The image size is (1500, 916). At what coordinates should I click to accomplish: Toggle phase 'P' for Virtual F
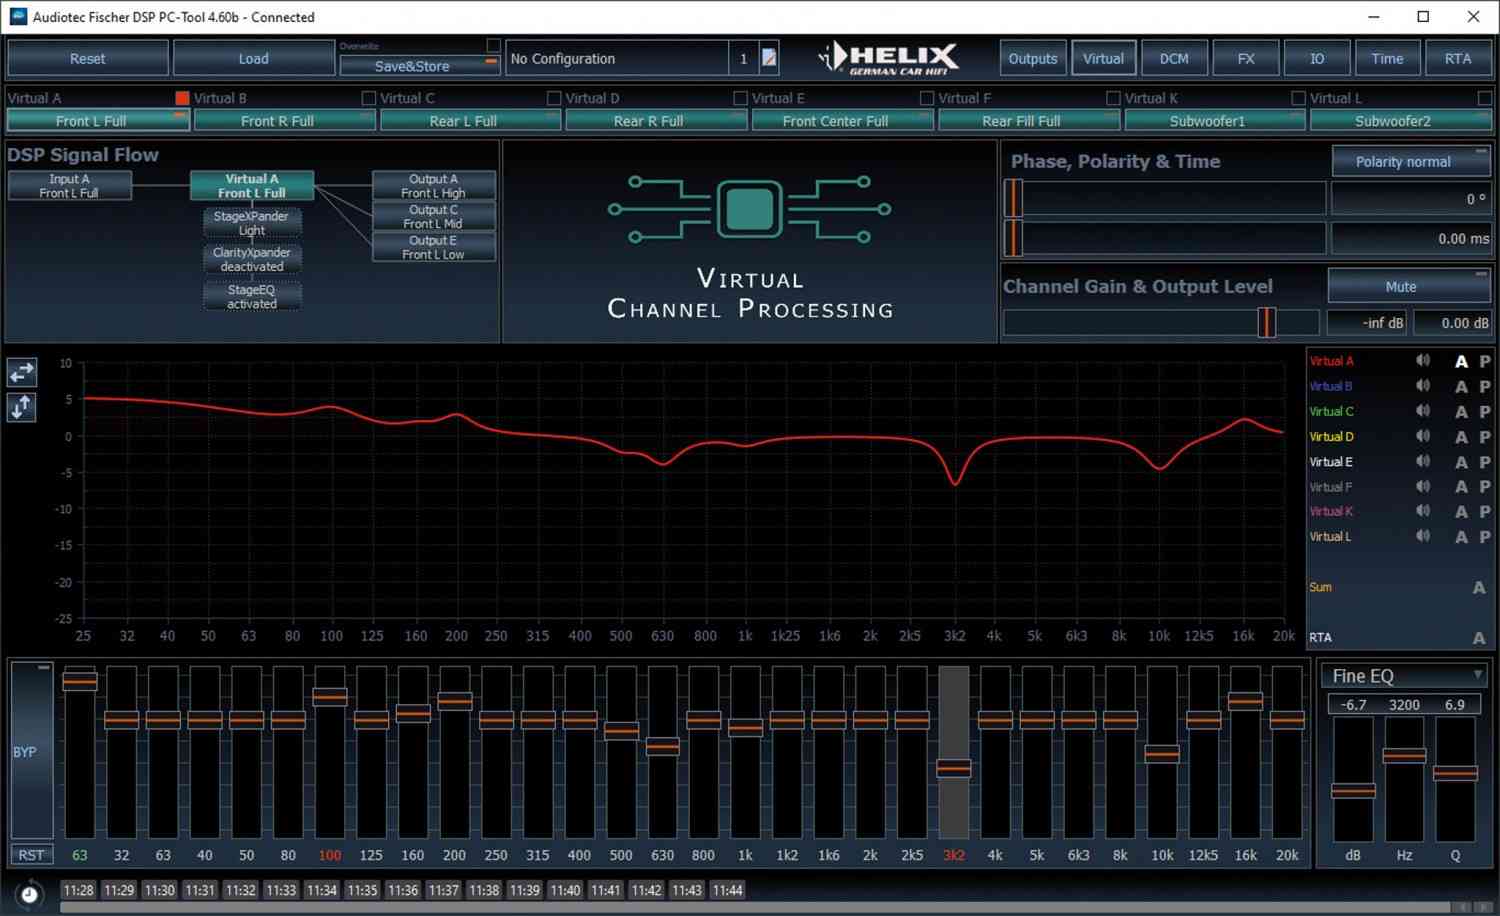(x=1485, y=487)
